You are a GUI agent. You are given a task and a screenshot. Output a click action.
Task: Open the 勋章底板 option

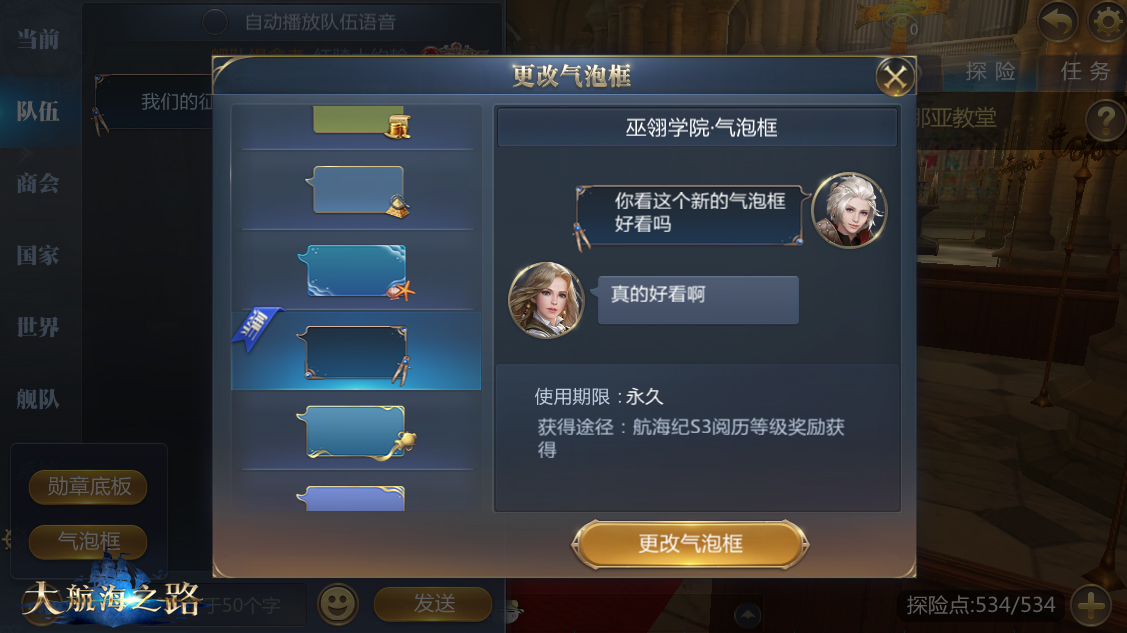click(x=88, y=487)
